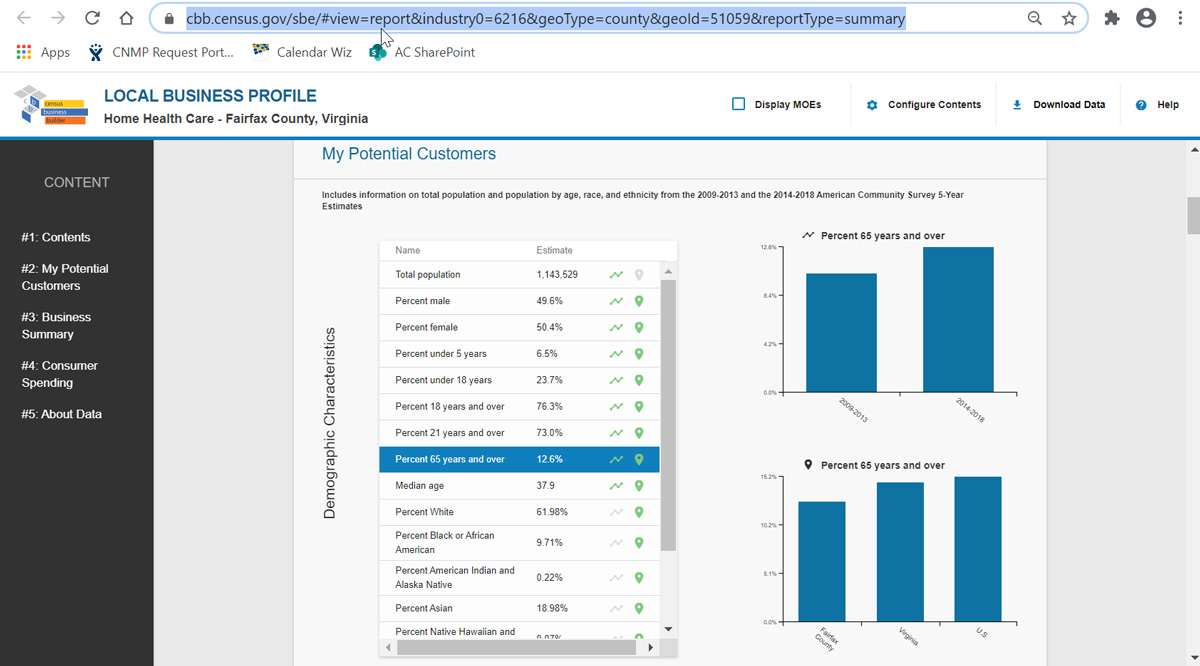1200x666 pixels.
Task: Bookmark this page with the star icon
Action: (1069, 18)
